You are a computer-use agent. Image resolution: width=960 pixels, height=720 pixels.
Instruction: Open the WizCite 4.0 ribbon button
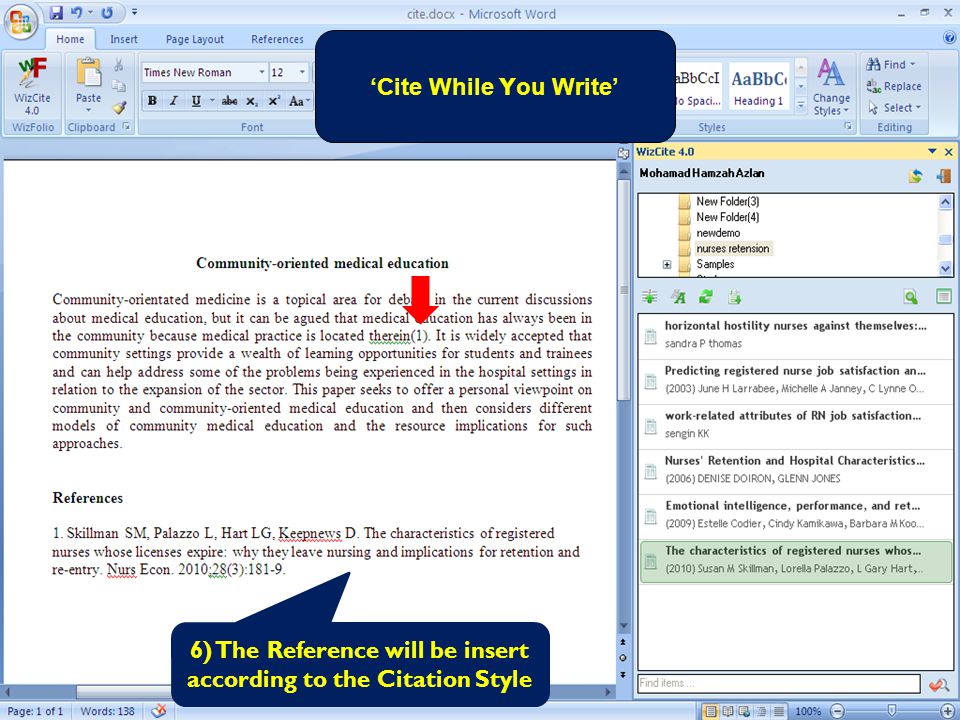pos(32,86)
